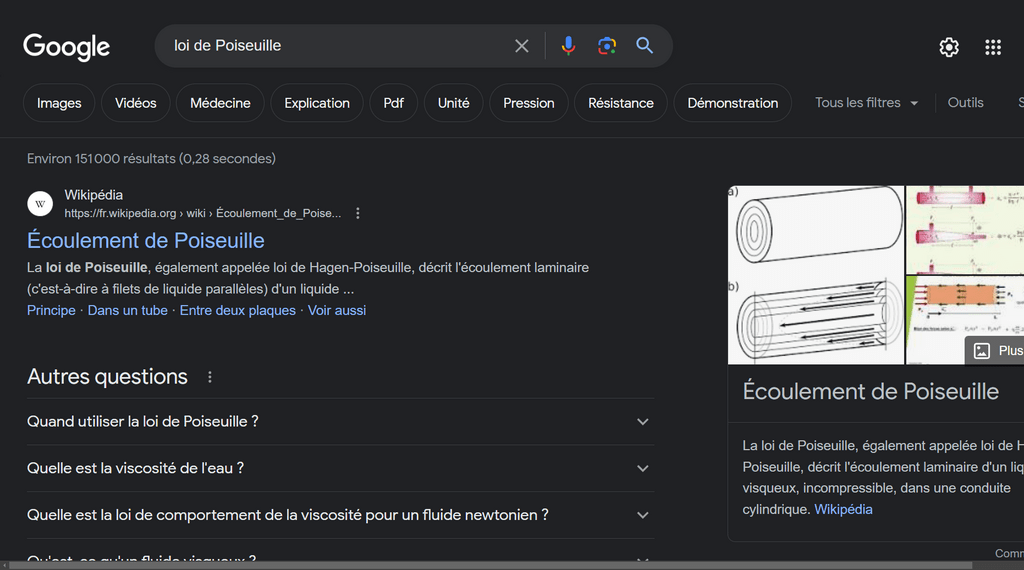The width and height of the screenshot is (1024, 570).
Task: Open the Google apps grid icon
Action: coord(993,47)
